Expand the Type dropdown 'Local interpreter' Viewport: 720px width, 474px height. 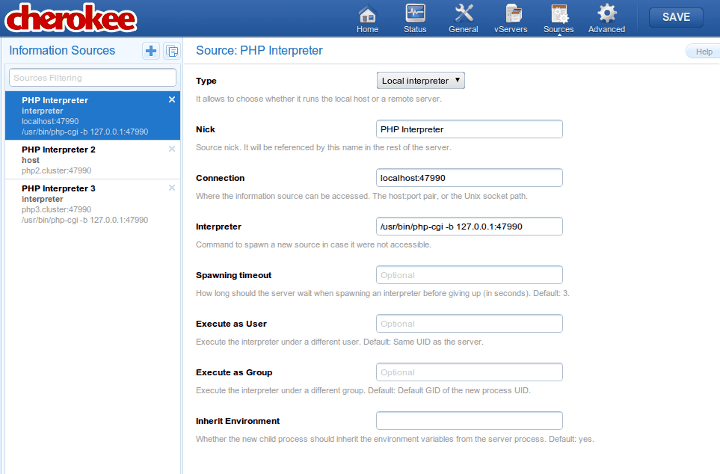(x=420, y=80)
